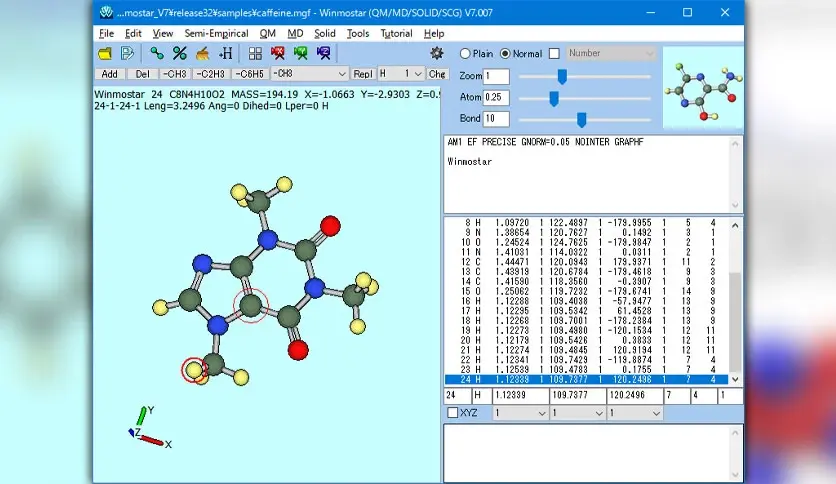Click the save file icon
Screen dimensions: 836x484
[x=127, y=53]
